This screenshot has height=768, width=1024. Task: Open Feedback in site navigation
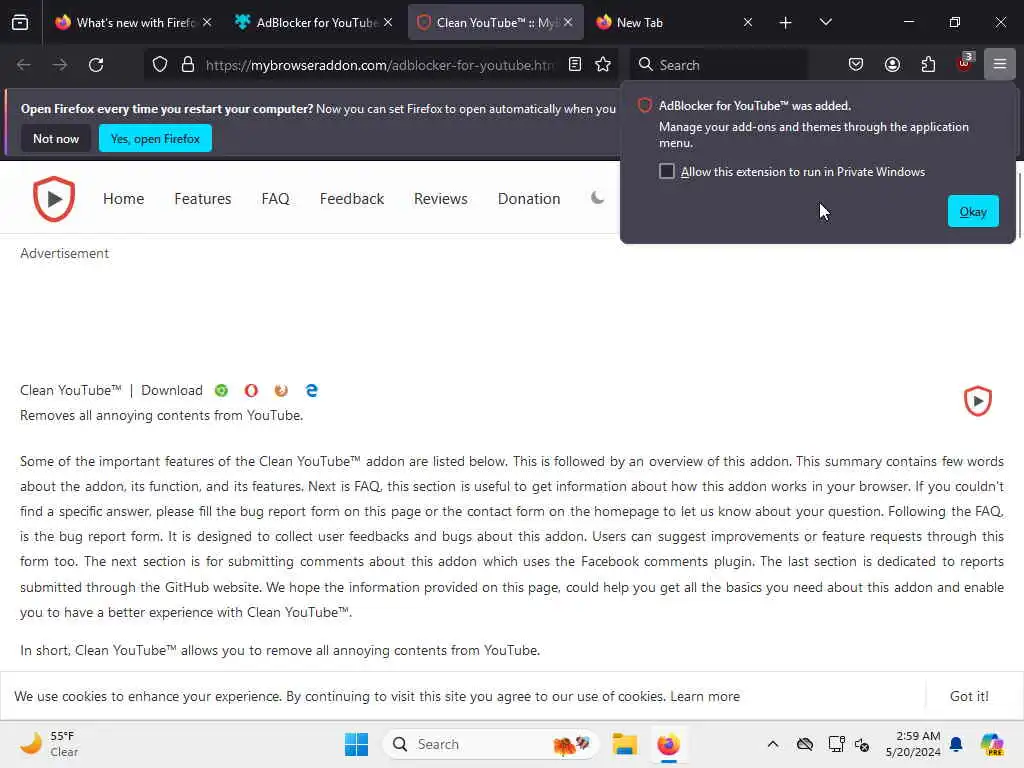(x=351, y=199)
